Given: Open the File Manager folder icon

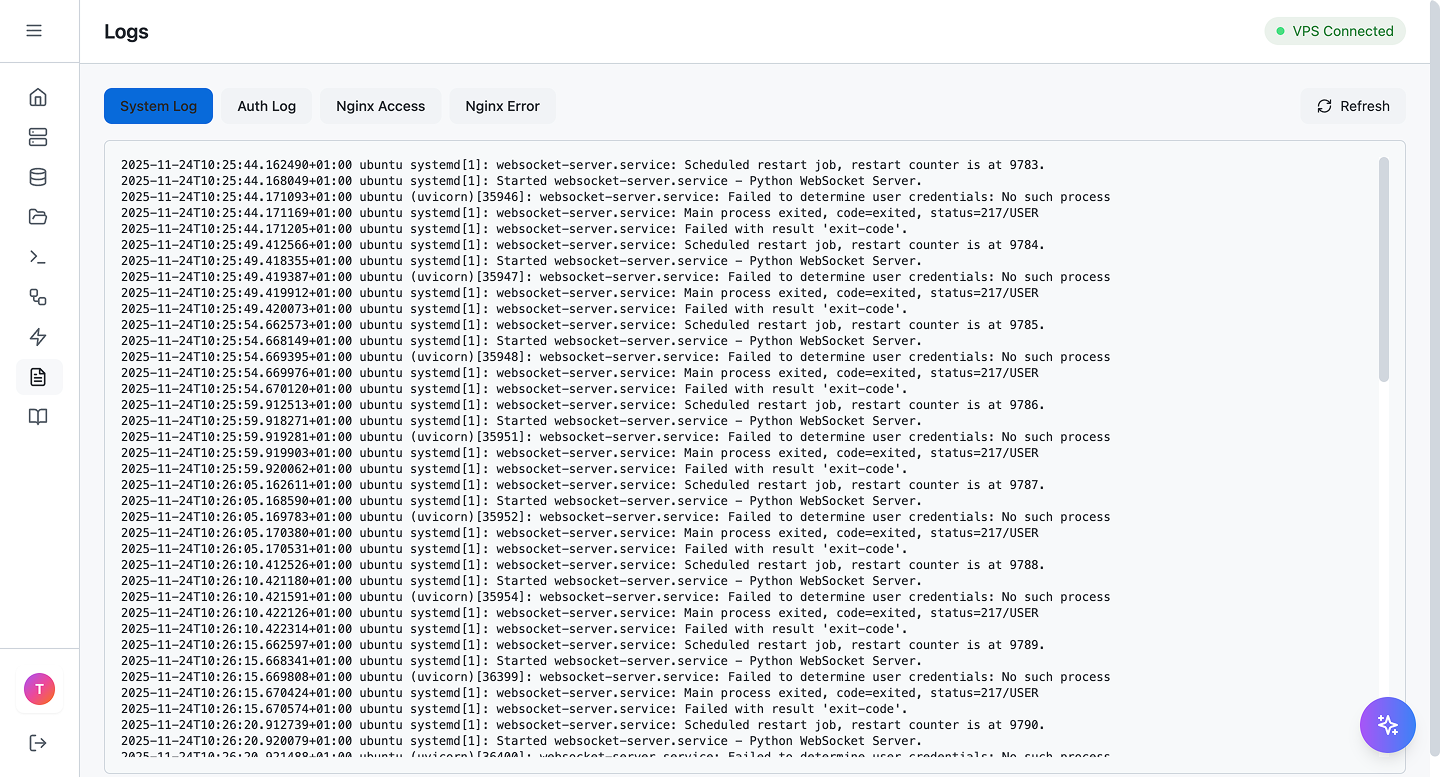Looking at the screenshot, I should click(x=38, y=217).
